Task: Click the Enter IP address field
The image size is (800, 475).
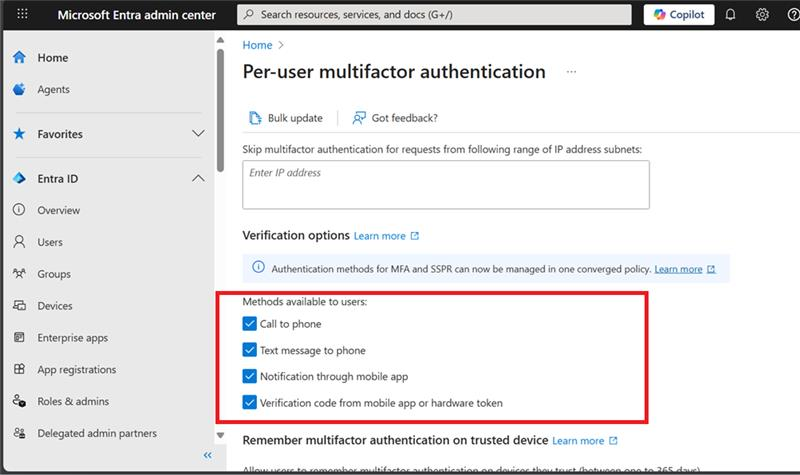Action: (x=446, y=185)
